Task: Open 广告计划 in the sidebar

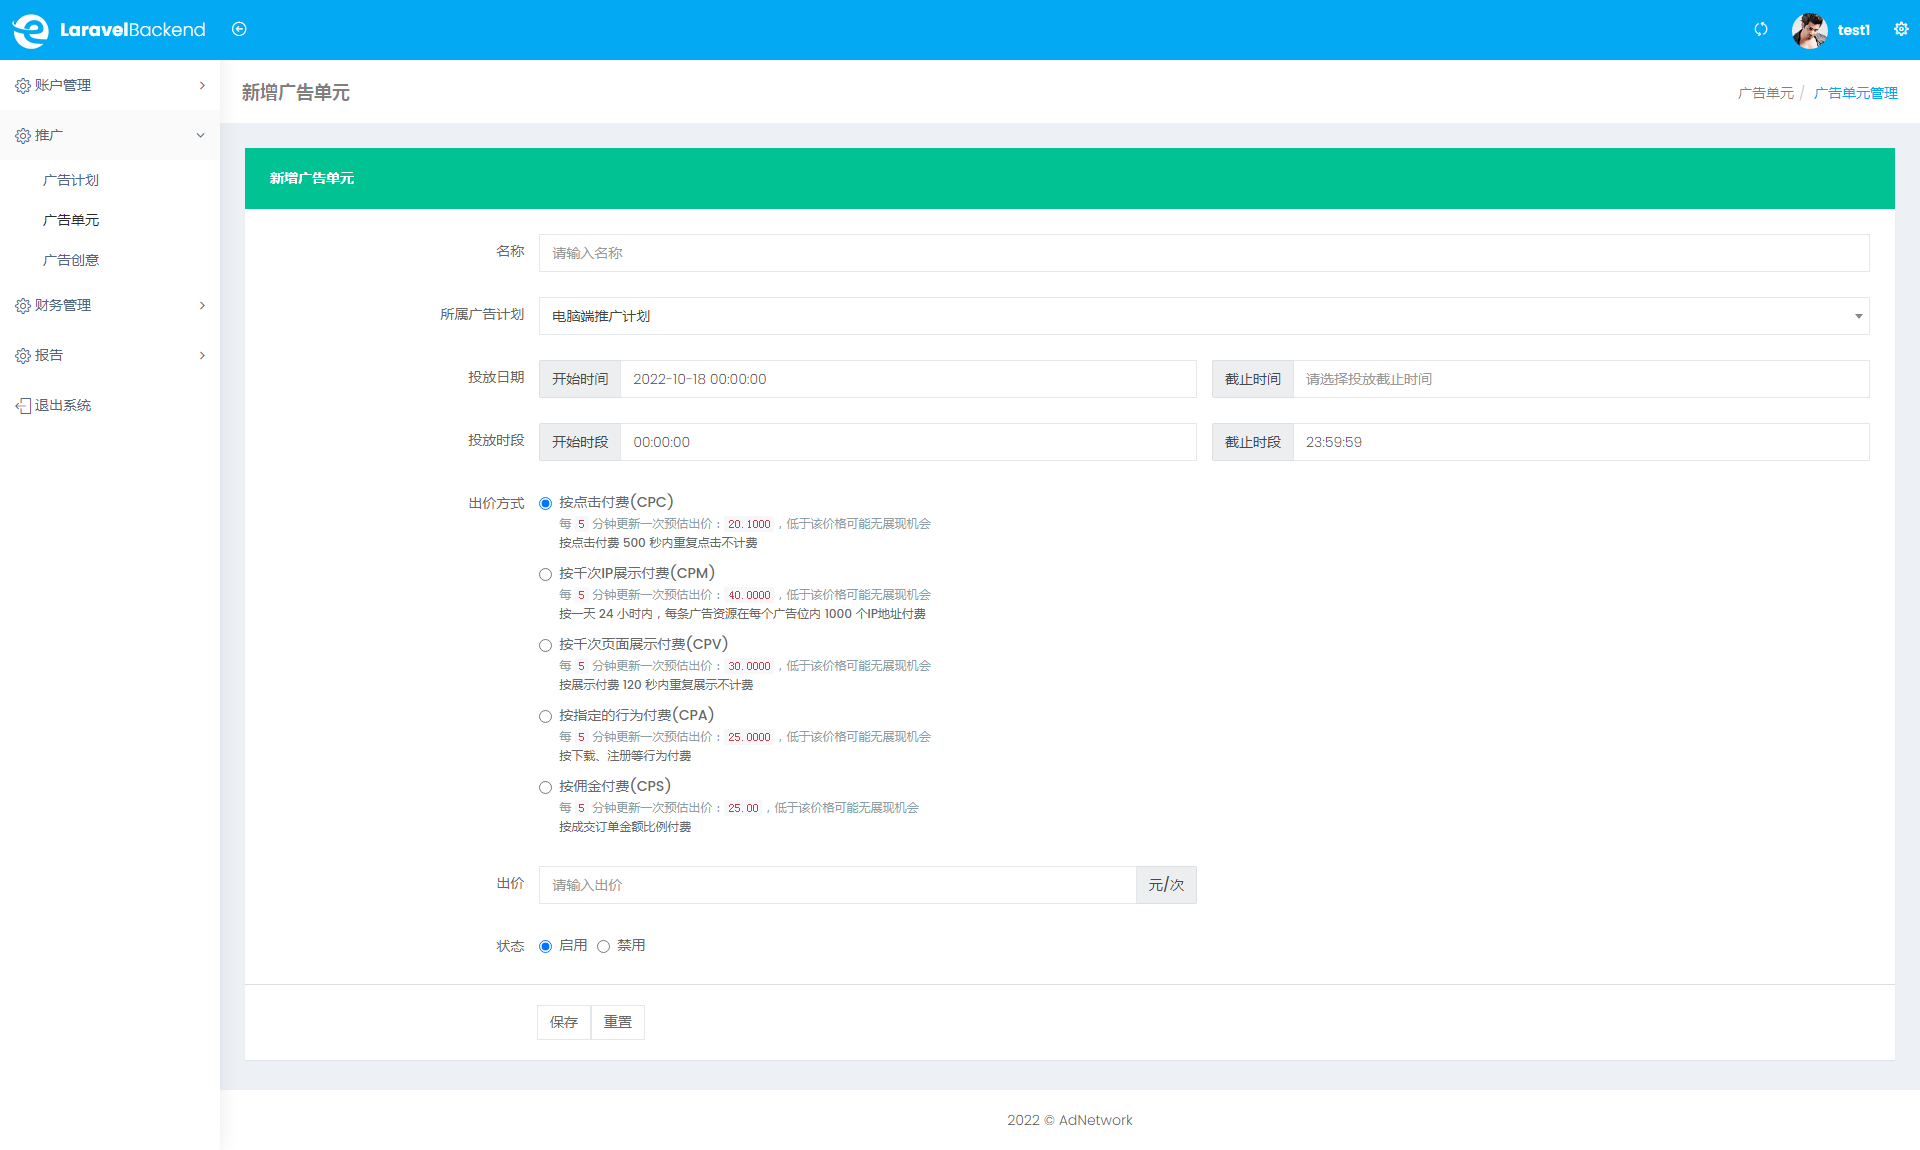Action: pos(71,180)
